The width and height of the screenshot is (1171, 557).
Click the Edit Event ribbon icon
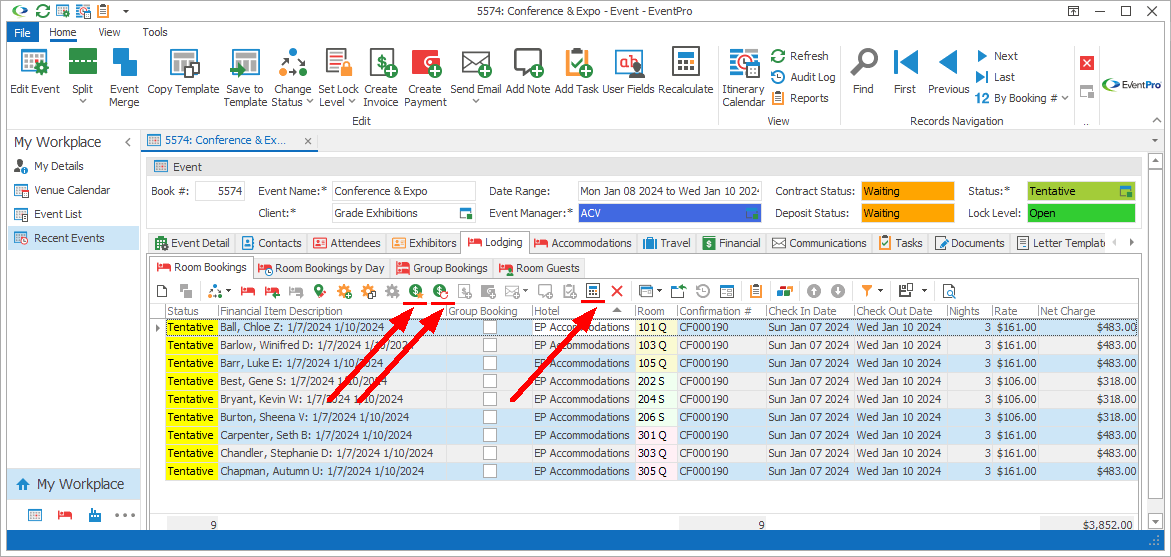pos(35,62)
